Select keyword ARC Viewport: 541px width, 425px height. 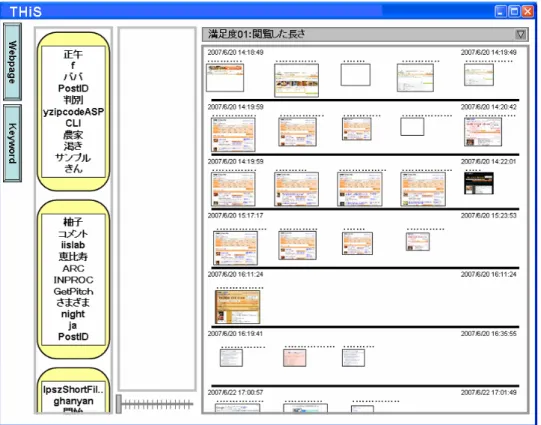(73, 268)
